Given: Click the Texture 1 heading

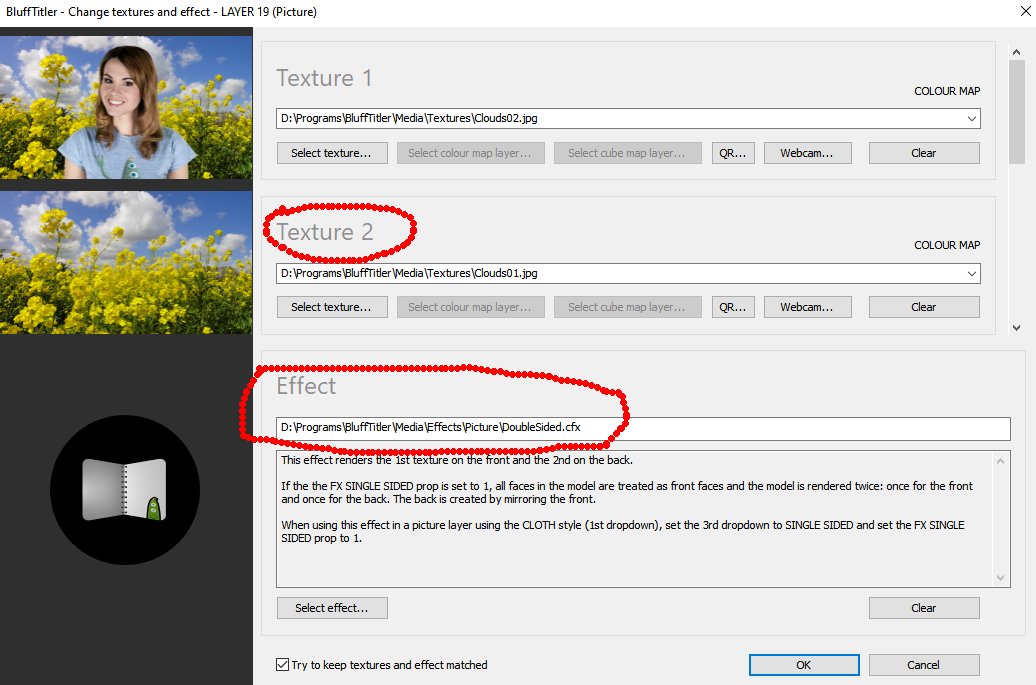Looking at the screenshot, I should click(x=324, y=78).
